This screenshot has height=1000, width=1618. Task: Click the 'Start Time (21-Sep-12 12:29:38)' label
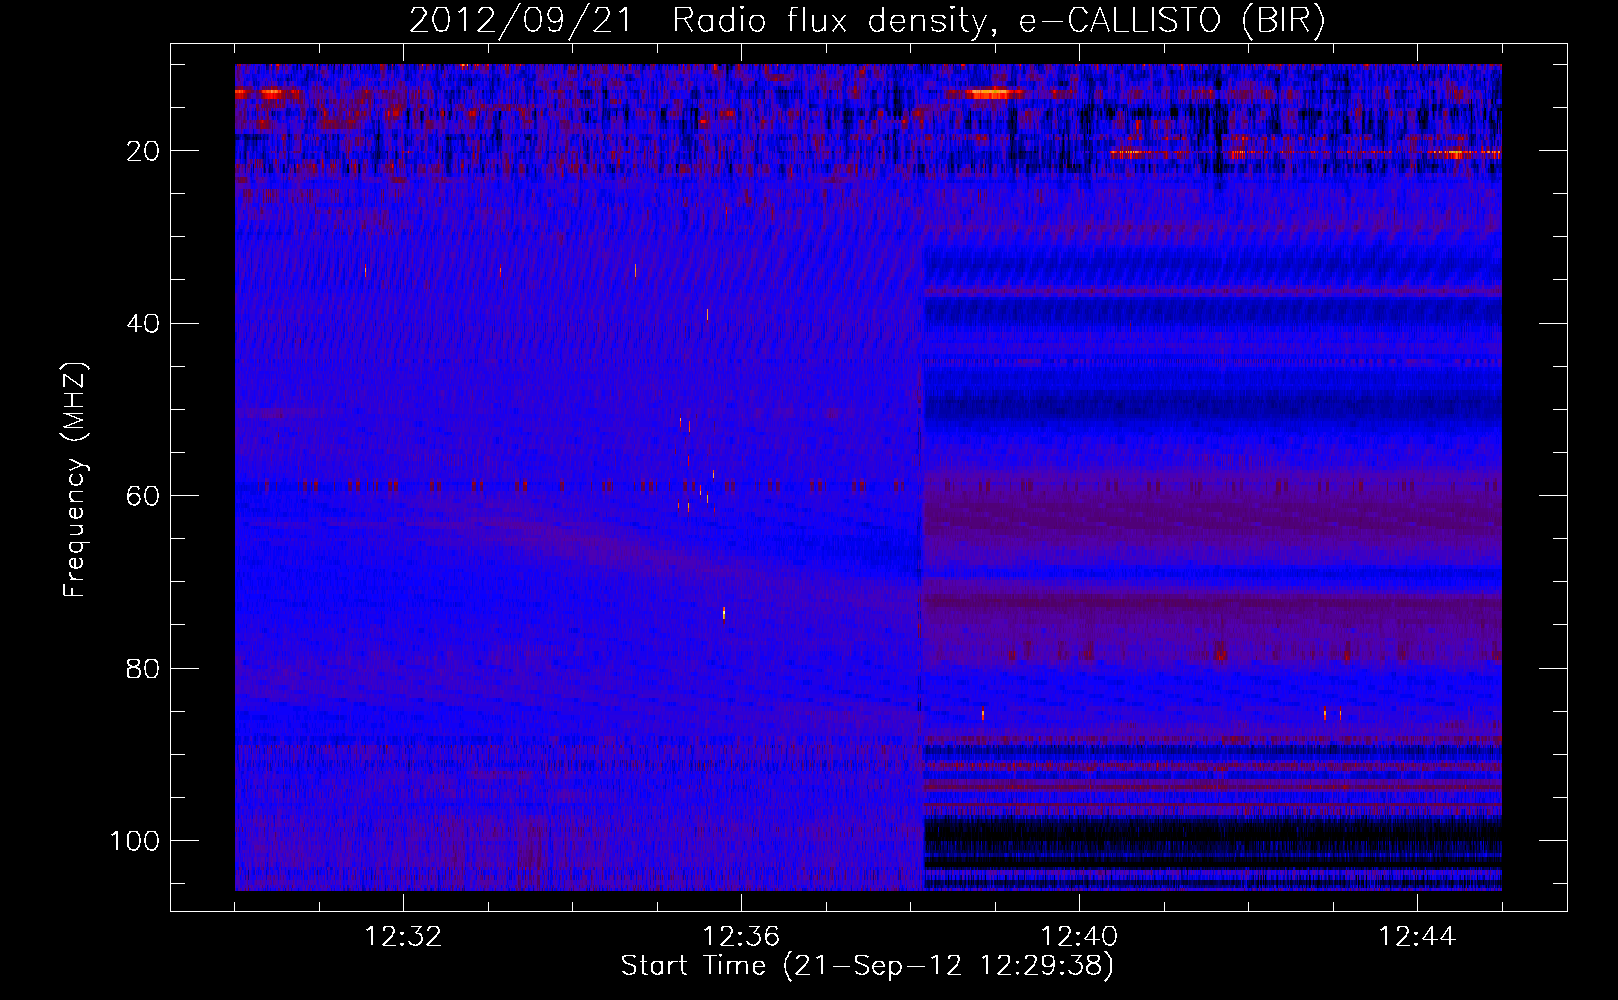tap(867, 966)
